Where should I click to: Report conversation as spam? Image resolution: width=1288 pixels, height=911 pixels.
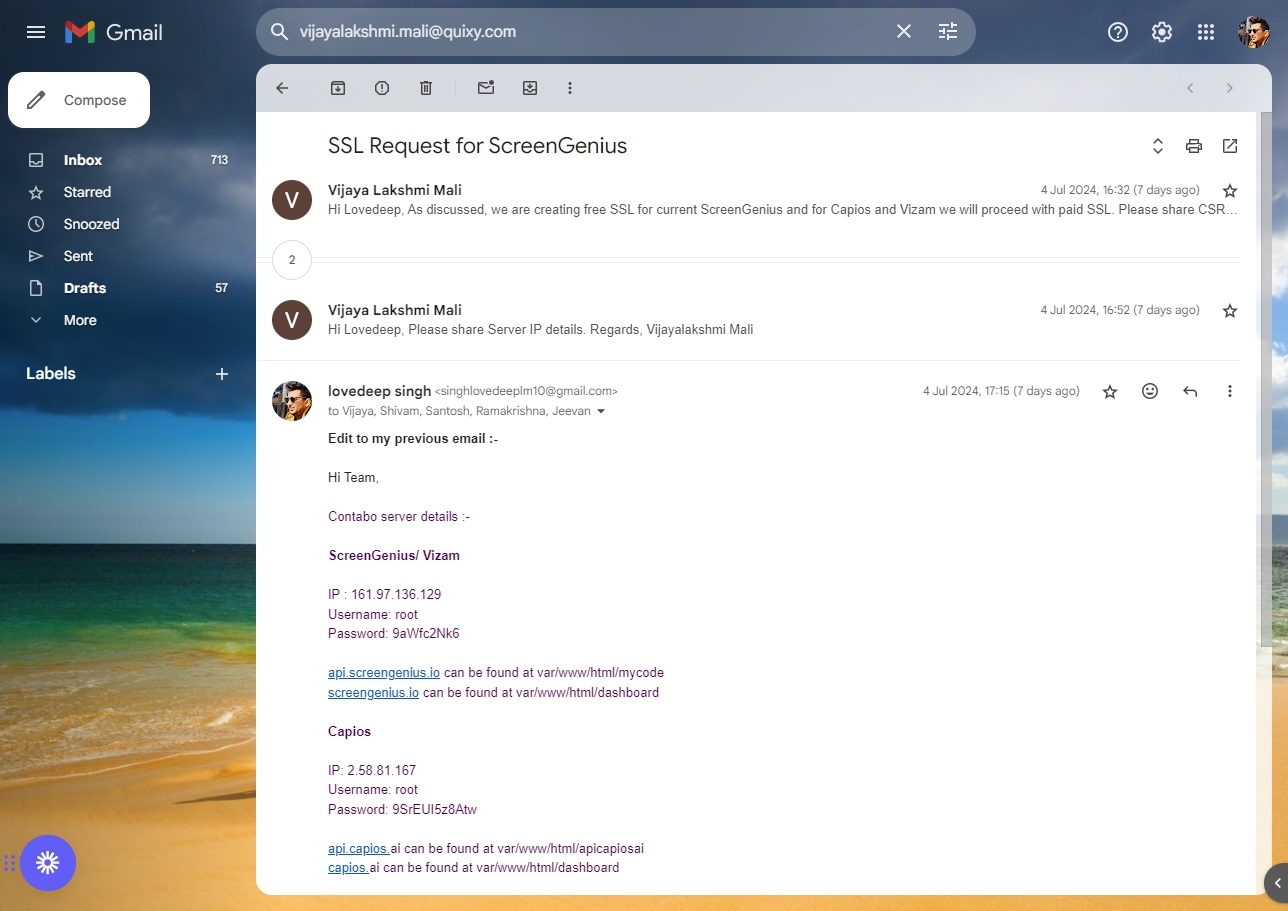(x=382, y=88)
